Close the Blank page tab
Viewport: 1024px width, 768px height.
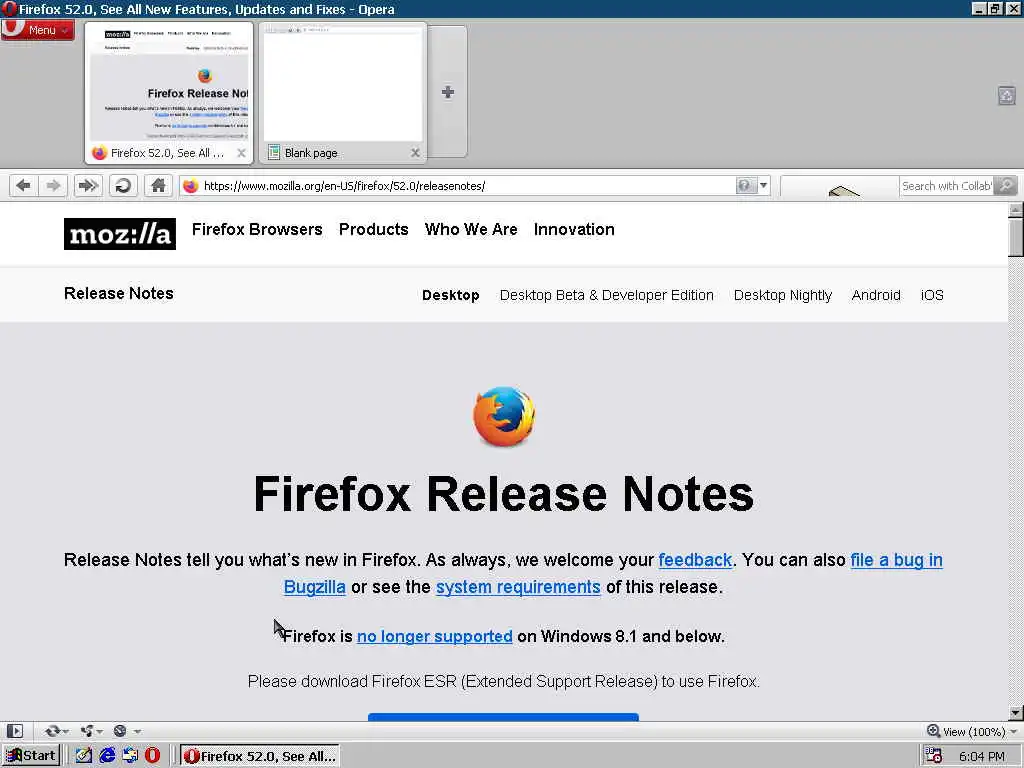pos(415,153)
